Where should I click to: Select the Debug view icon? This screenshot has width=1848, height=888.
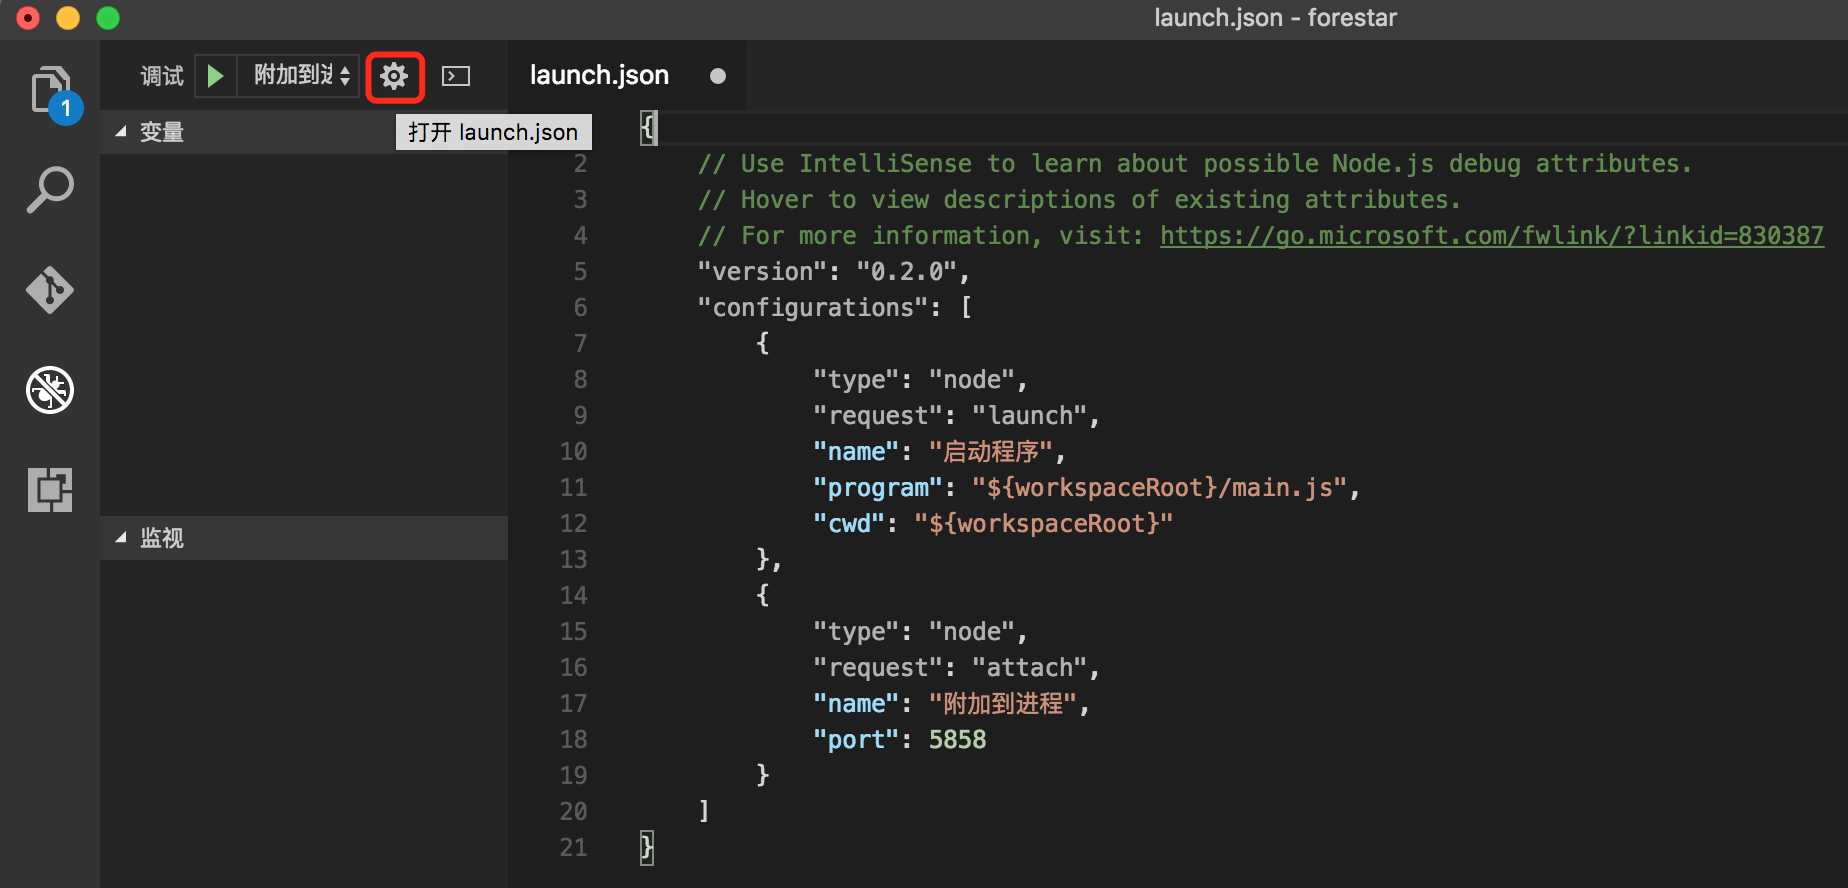pos(50,390)
